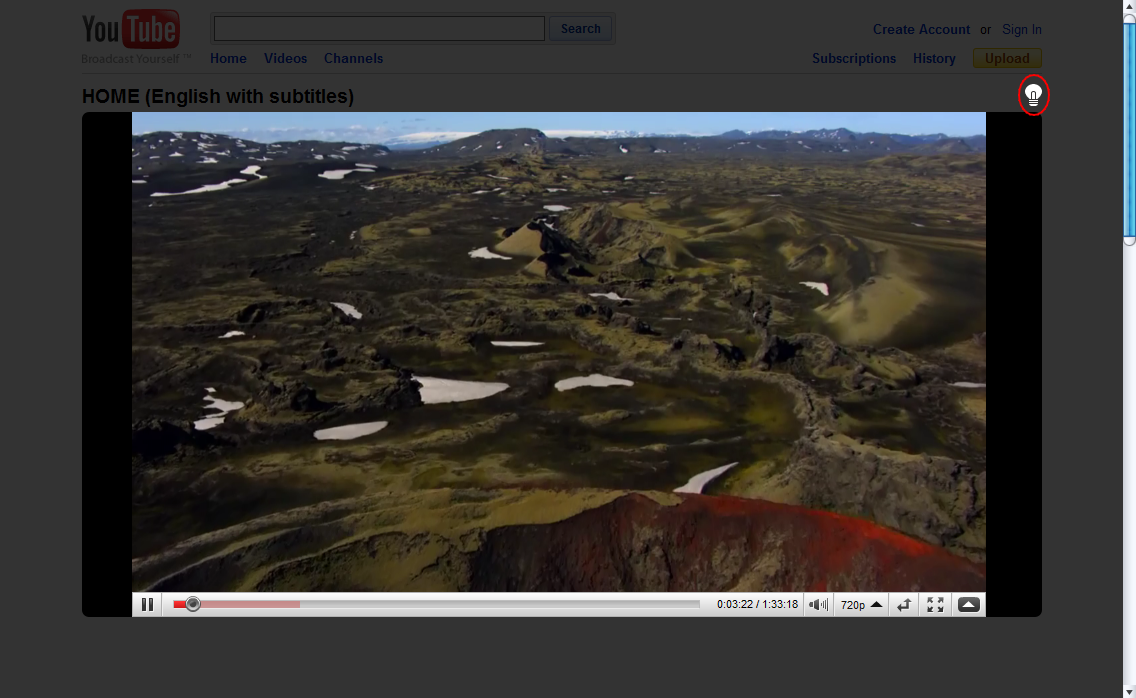This screenshot has height=698, width=1136.
Task: Toggle the lights-off lightbulb icon
Action: click(1033, 95)
